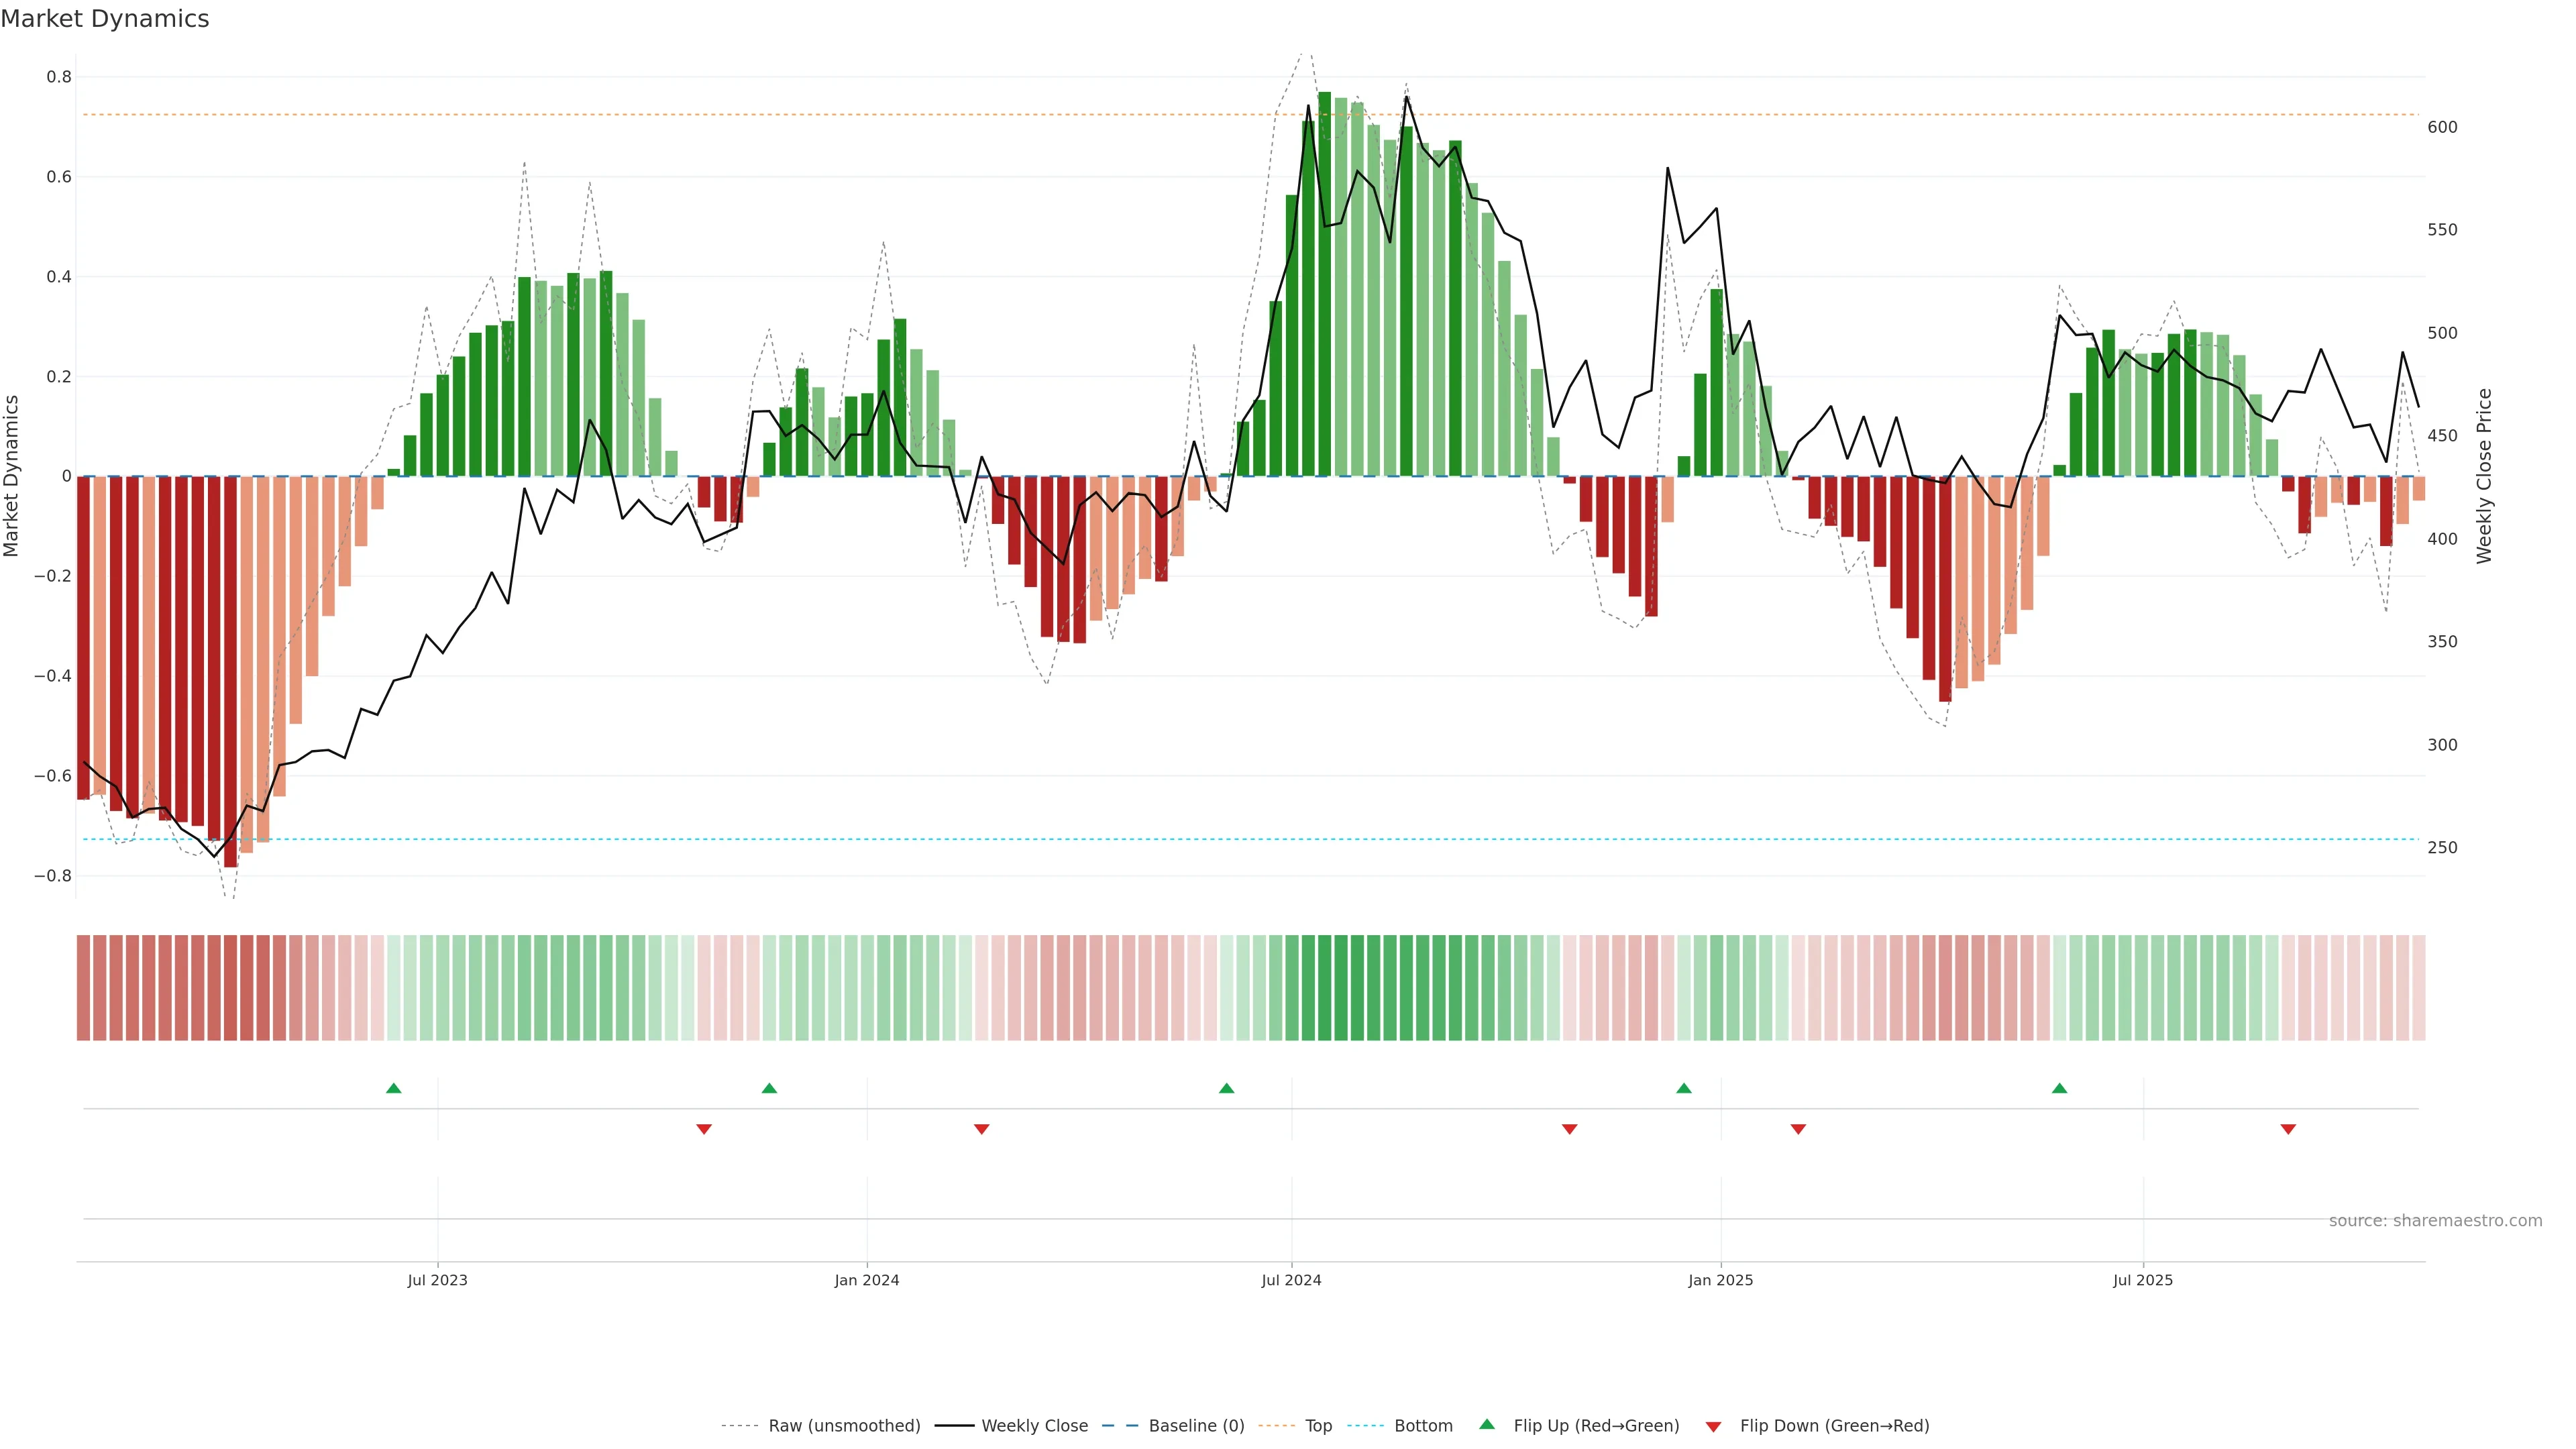
Task: Click the Jan 2025 x-axis label
Action: tap(1720, 1280)
